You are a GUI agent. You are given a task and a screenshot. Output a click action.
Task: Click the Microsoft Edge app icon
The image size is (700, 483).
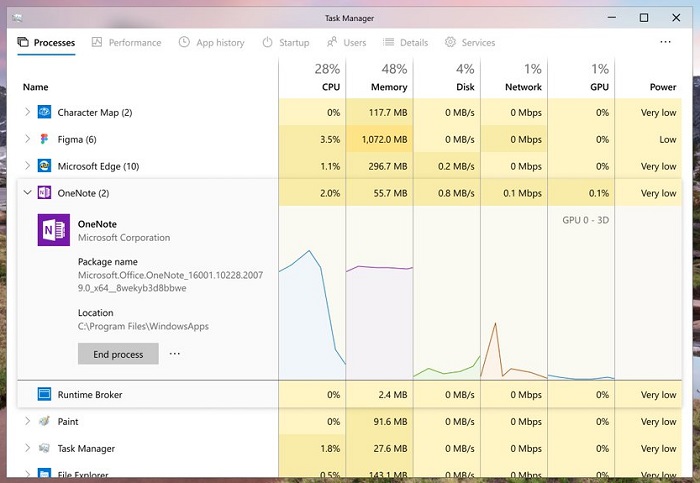pyautogui.click(x=44, y=166)
